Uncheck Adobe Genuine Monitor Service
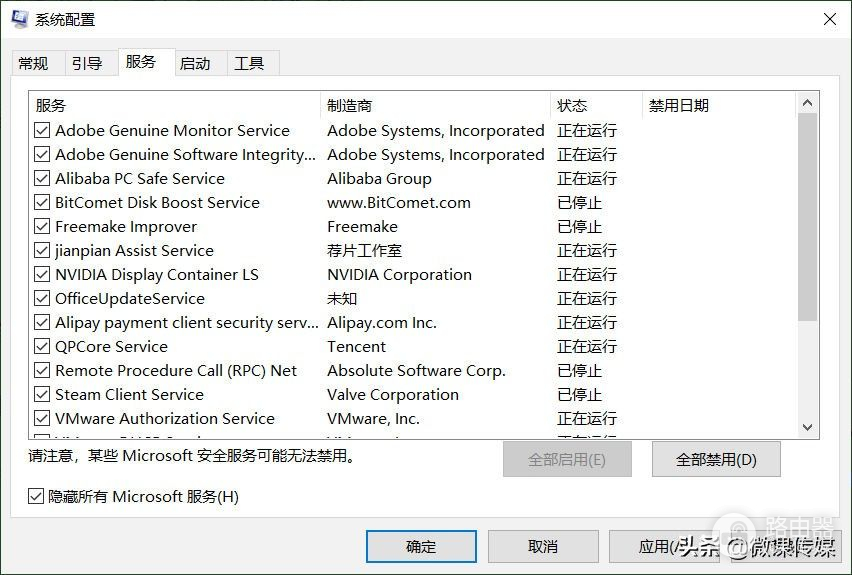The image size is (852, 575). click(42, 130)
